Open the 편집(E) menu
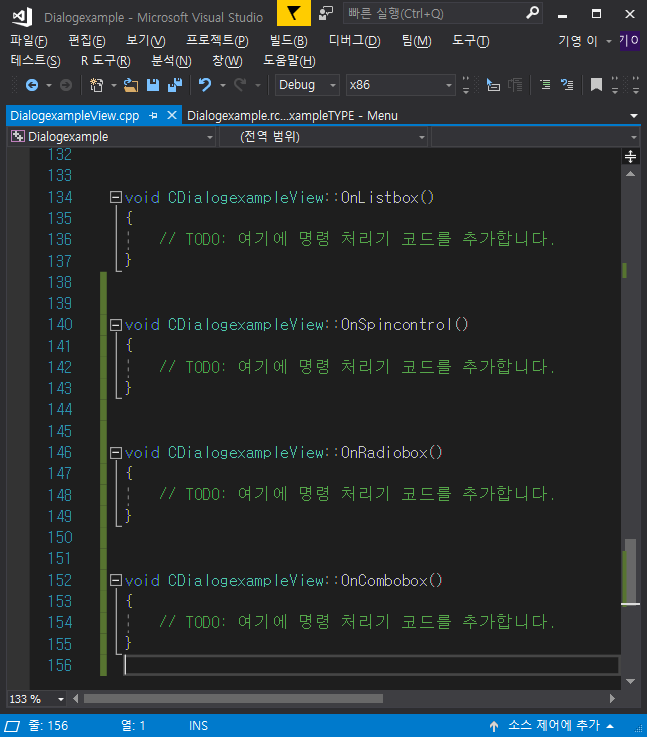This screenshot has height=737, width=647. pos(87,41)
